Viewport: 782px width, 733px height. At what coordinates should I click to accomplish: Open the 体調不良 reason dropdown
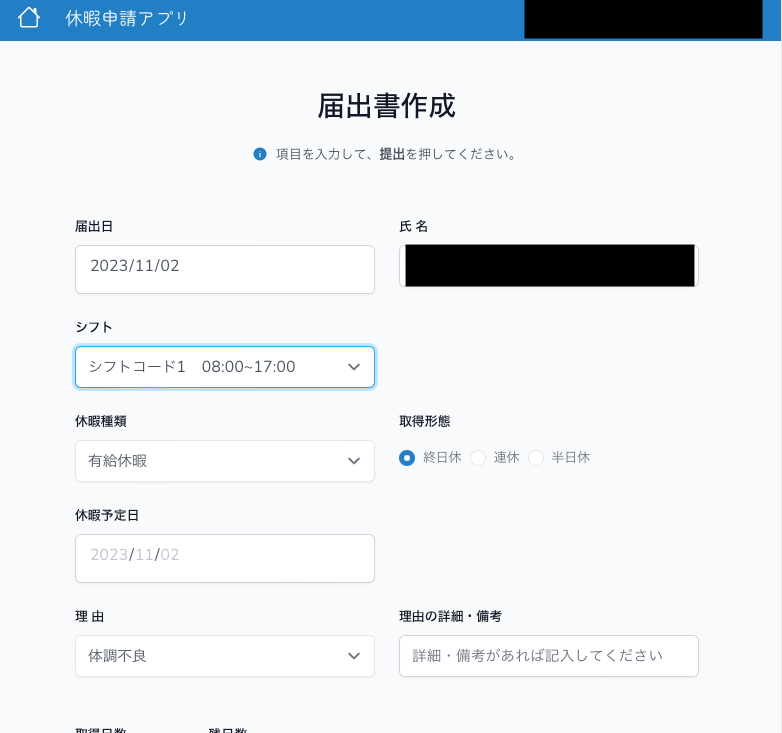210,656
